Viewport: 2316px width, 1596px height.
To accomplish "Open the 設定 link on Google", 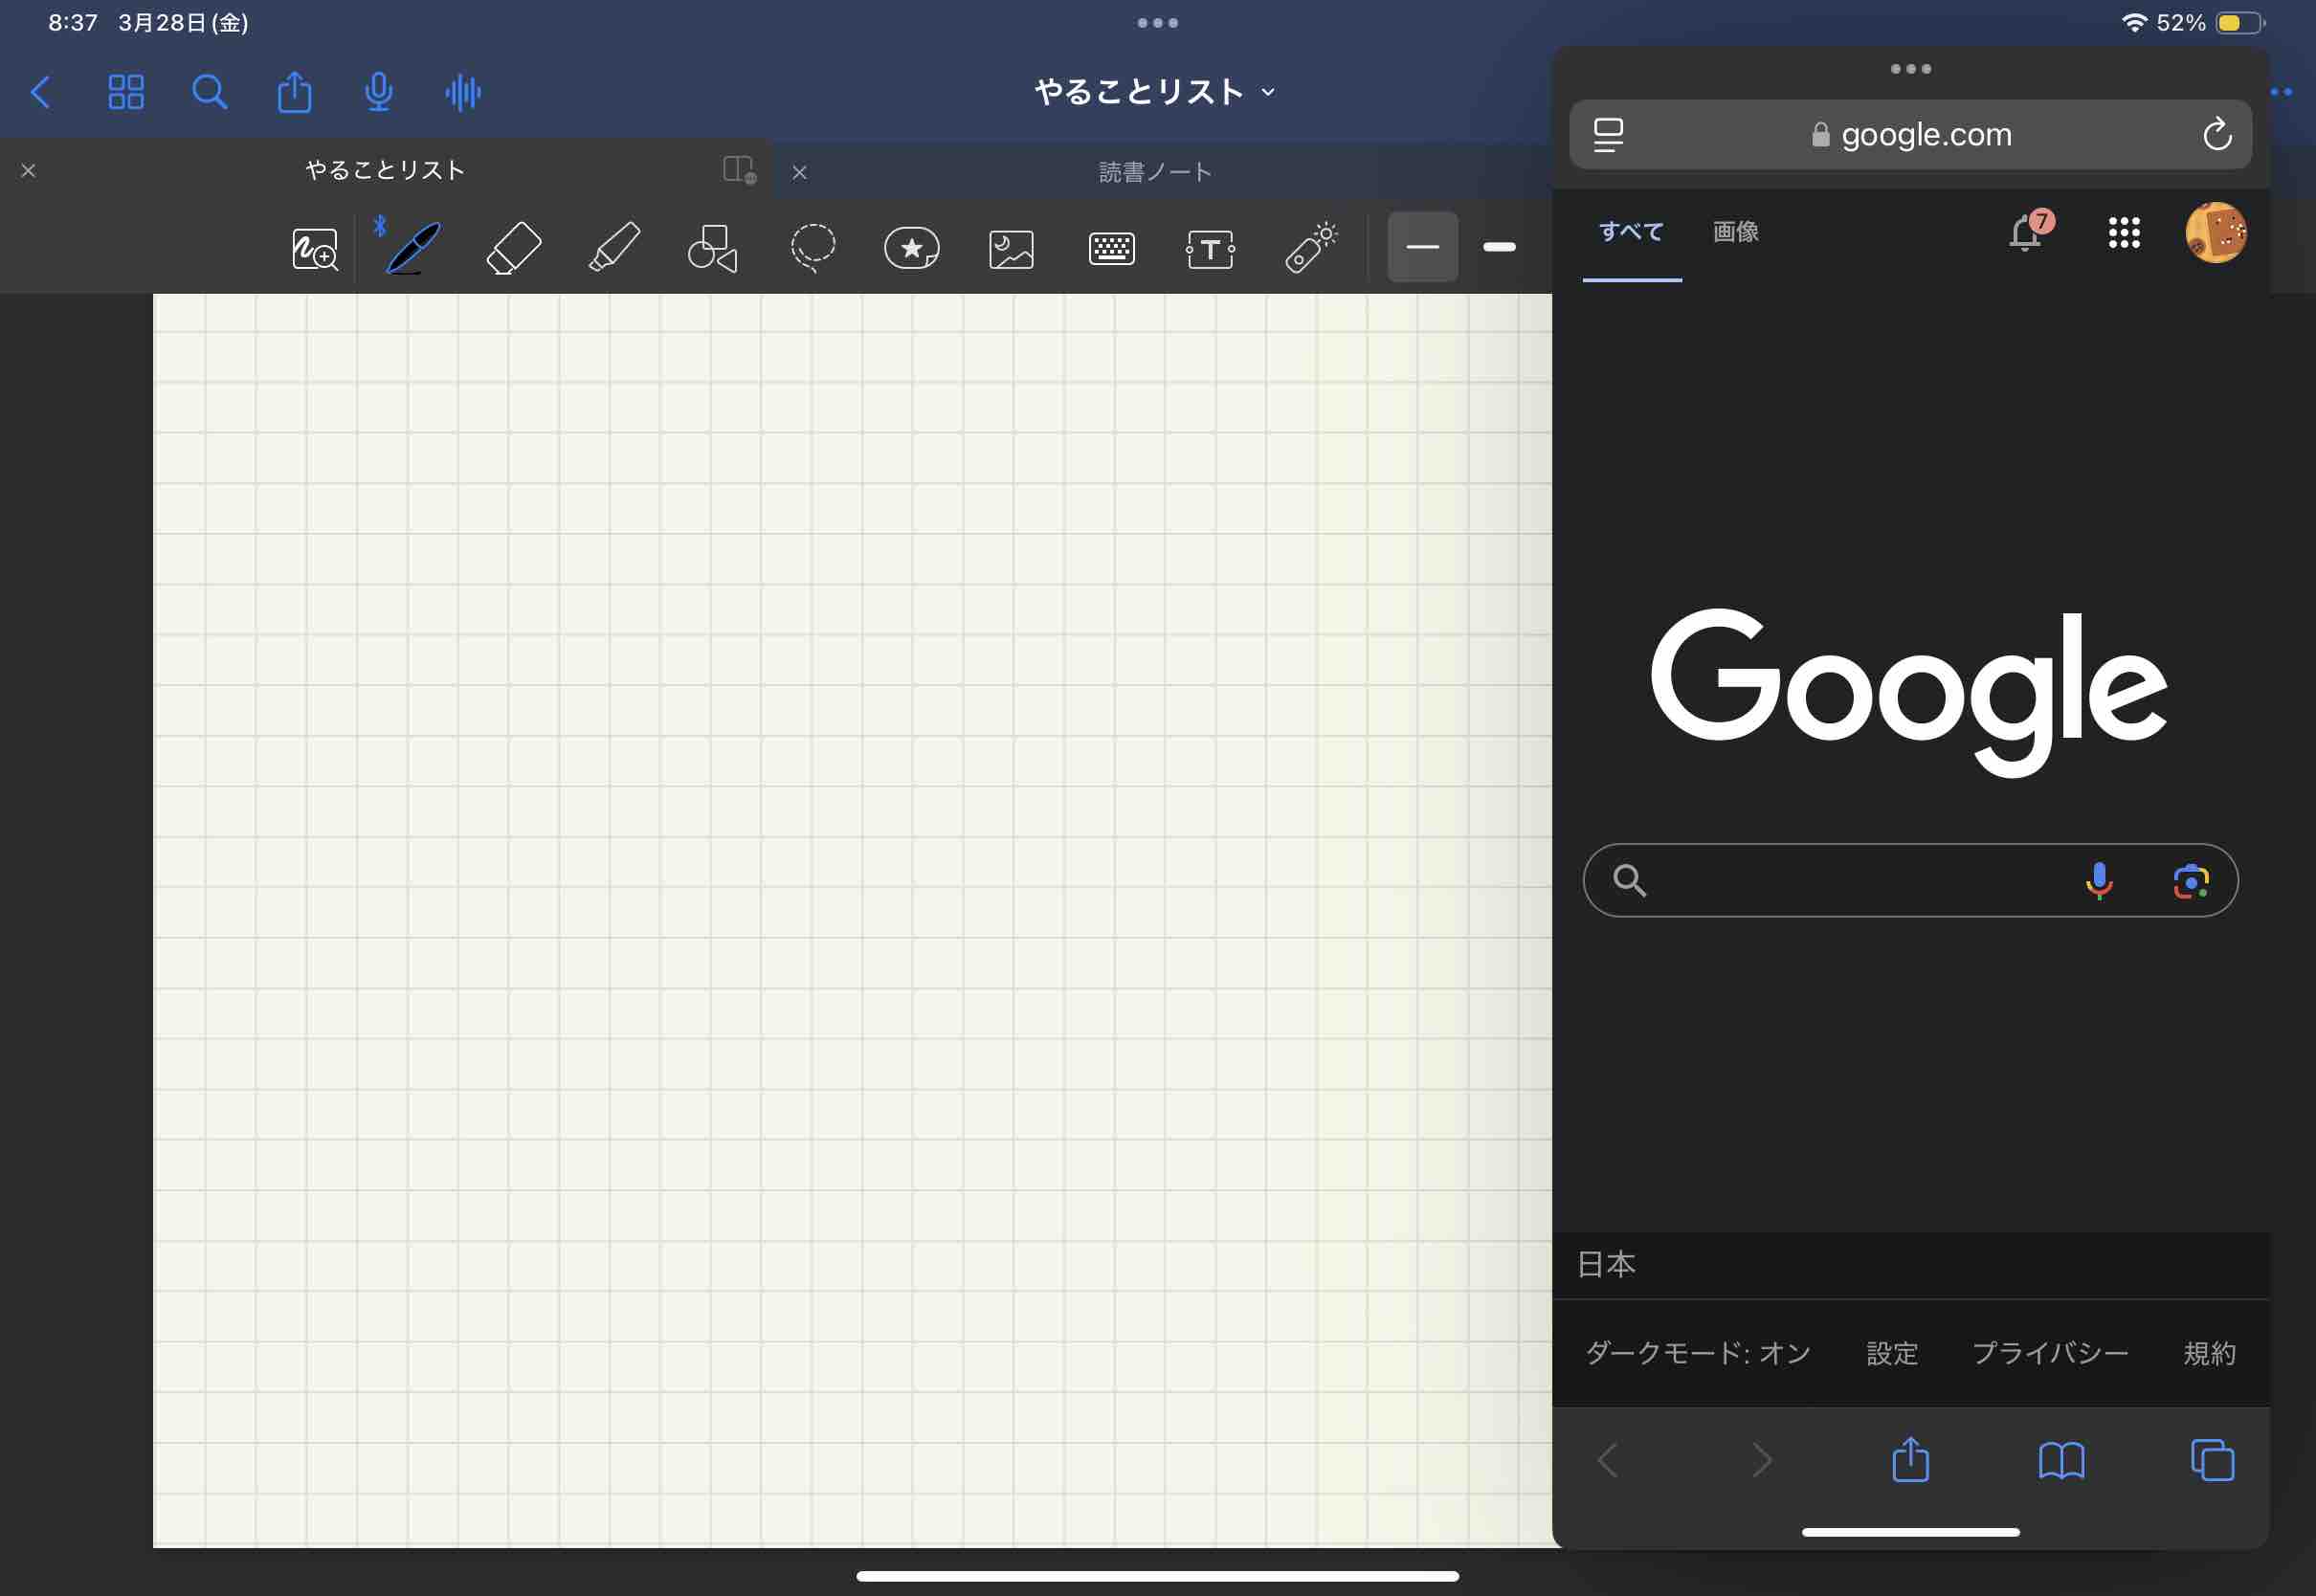I will [x=1892, y=1353].
